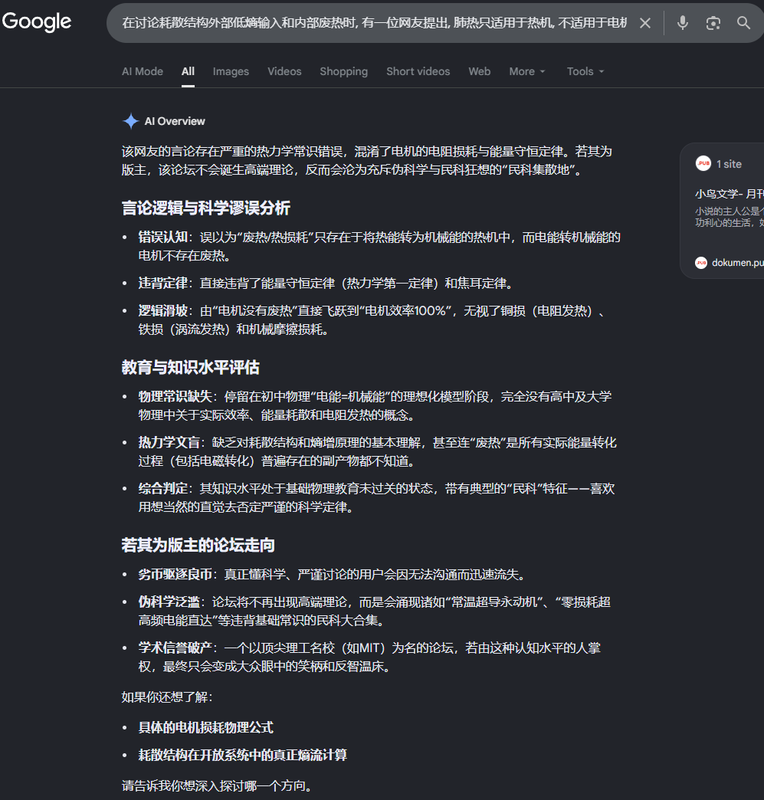Viewport: 764px width, 800px height.
Task: Click bullet label '热力学文盲'
Action: [x=169, y=442]
